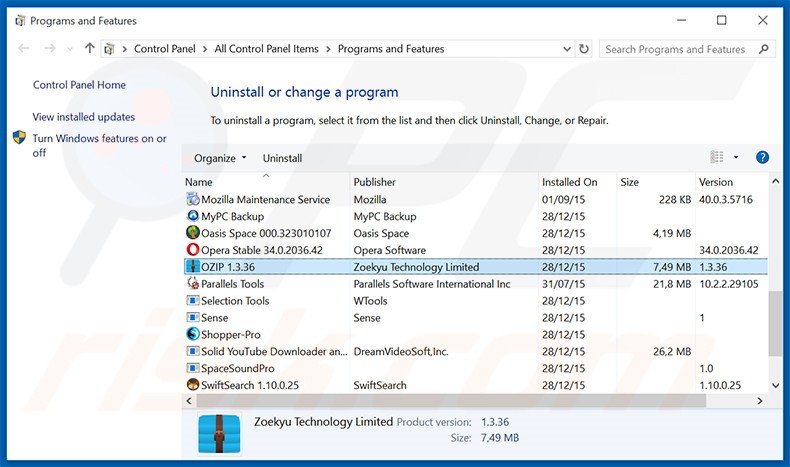Screen dimensions: 790x467
Task: Select the SpaceSoundPro entry name
Action: (x=238, y=368)
